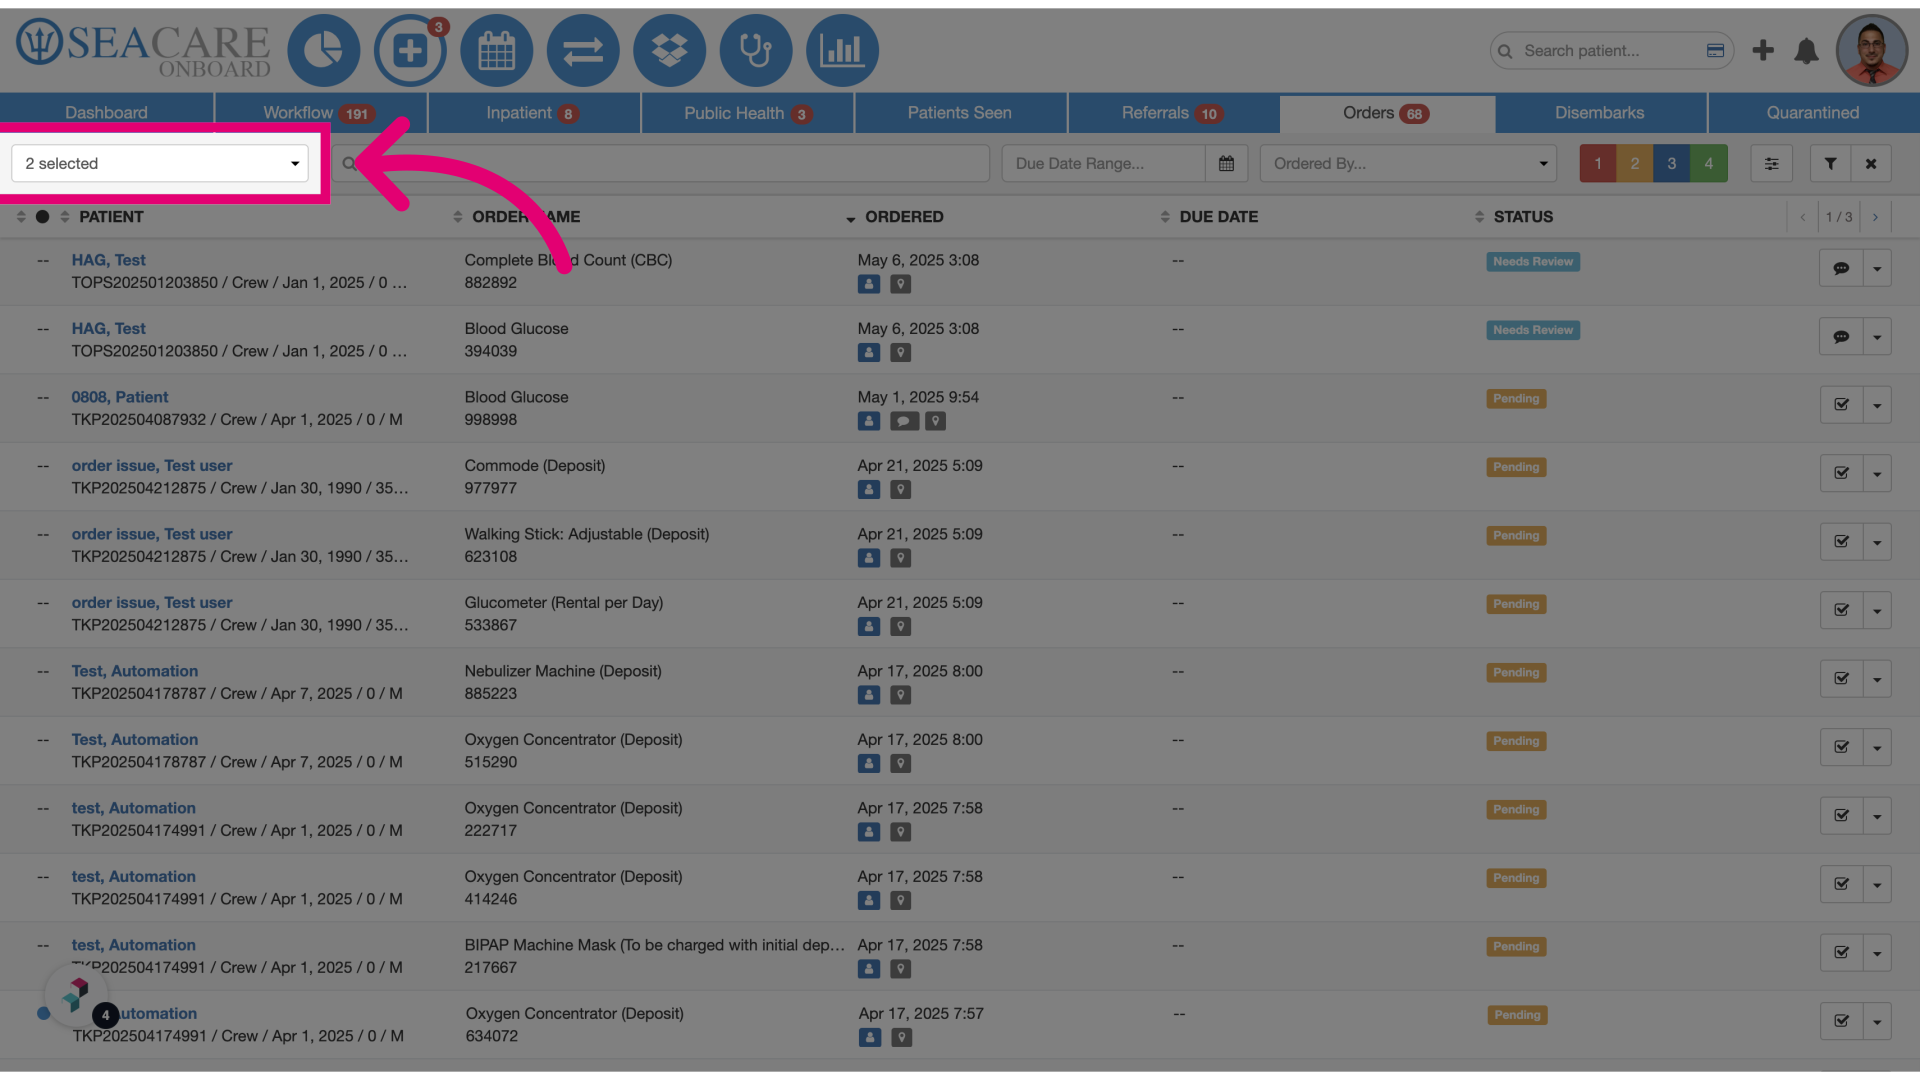Screen dimensions: 1920x1080
Task: Open 'order issue, Test user' link for Commode order
Action: [x=152, y=466]
